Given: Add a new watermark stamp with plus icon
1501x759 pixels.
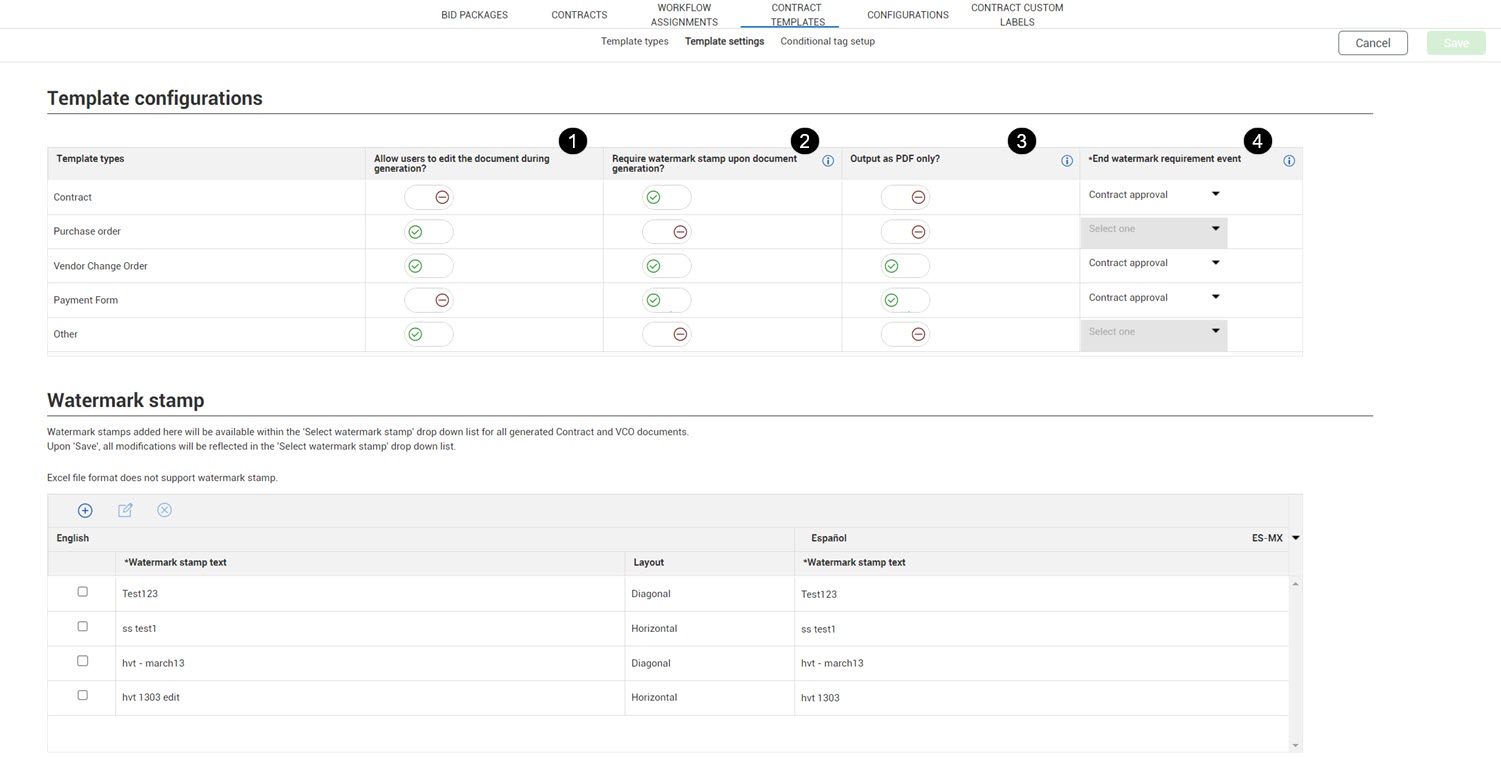Looking at the screenshot, I should [x=85, y=510].
